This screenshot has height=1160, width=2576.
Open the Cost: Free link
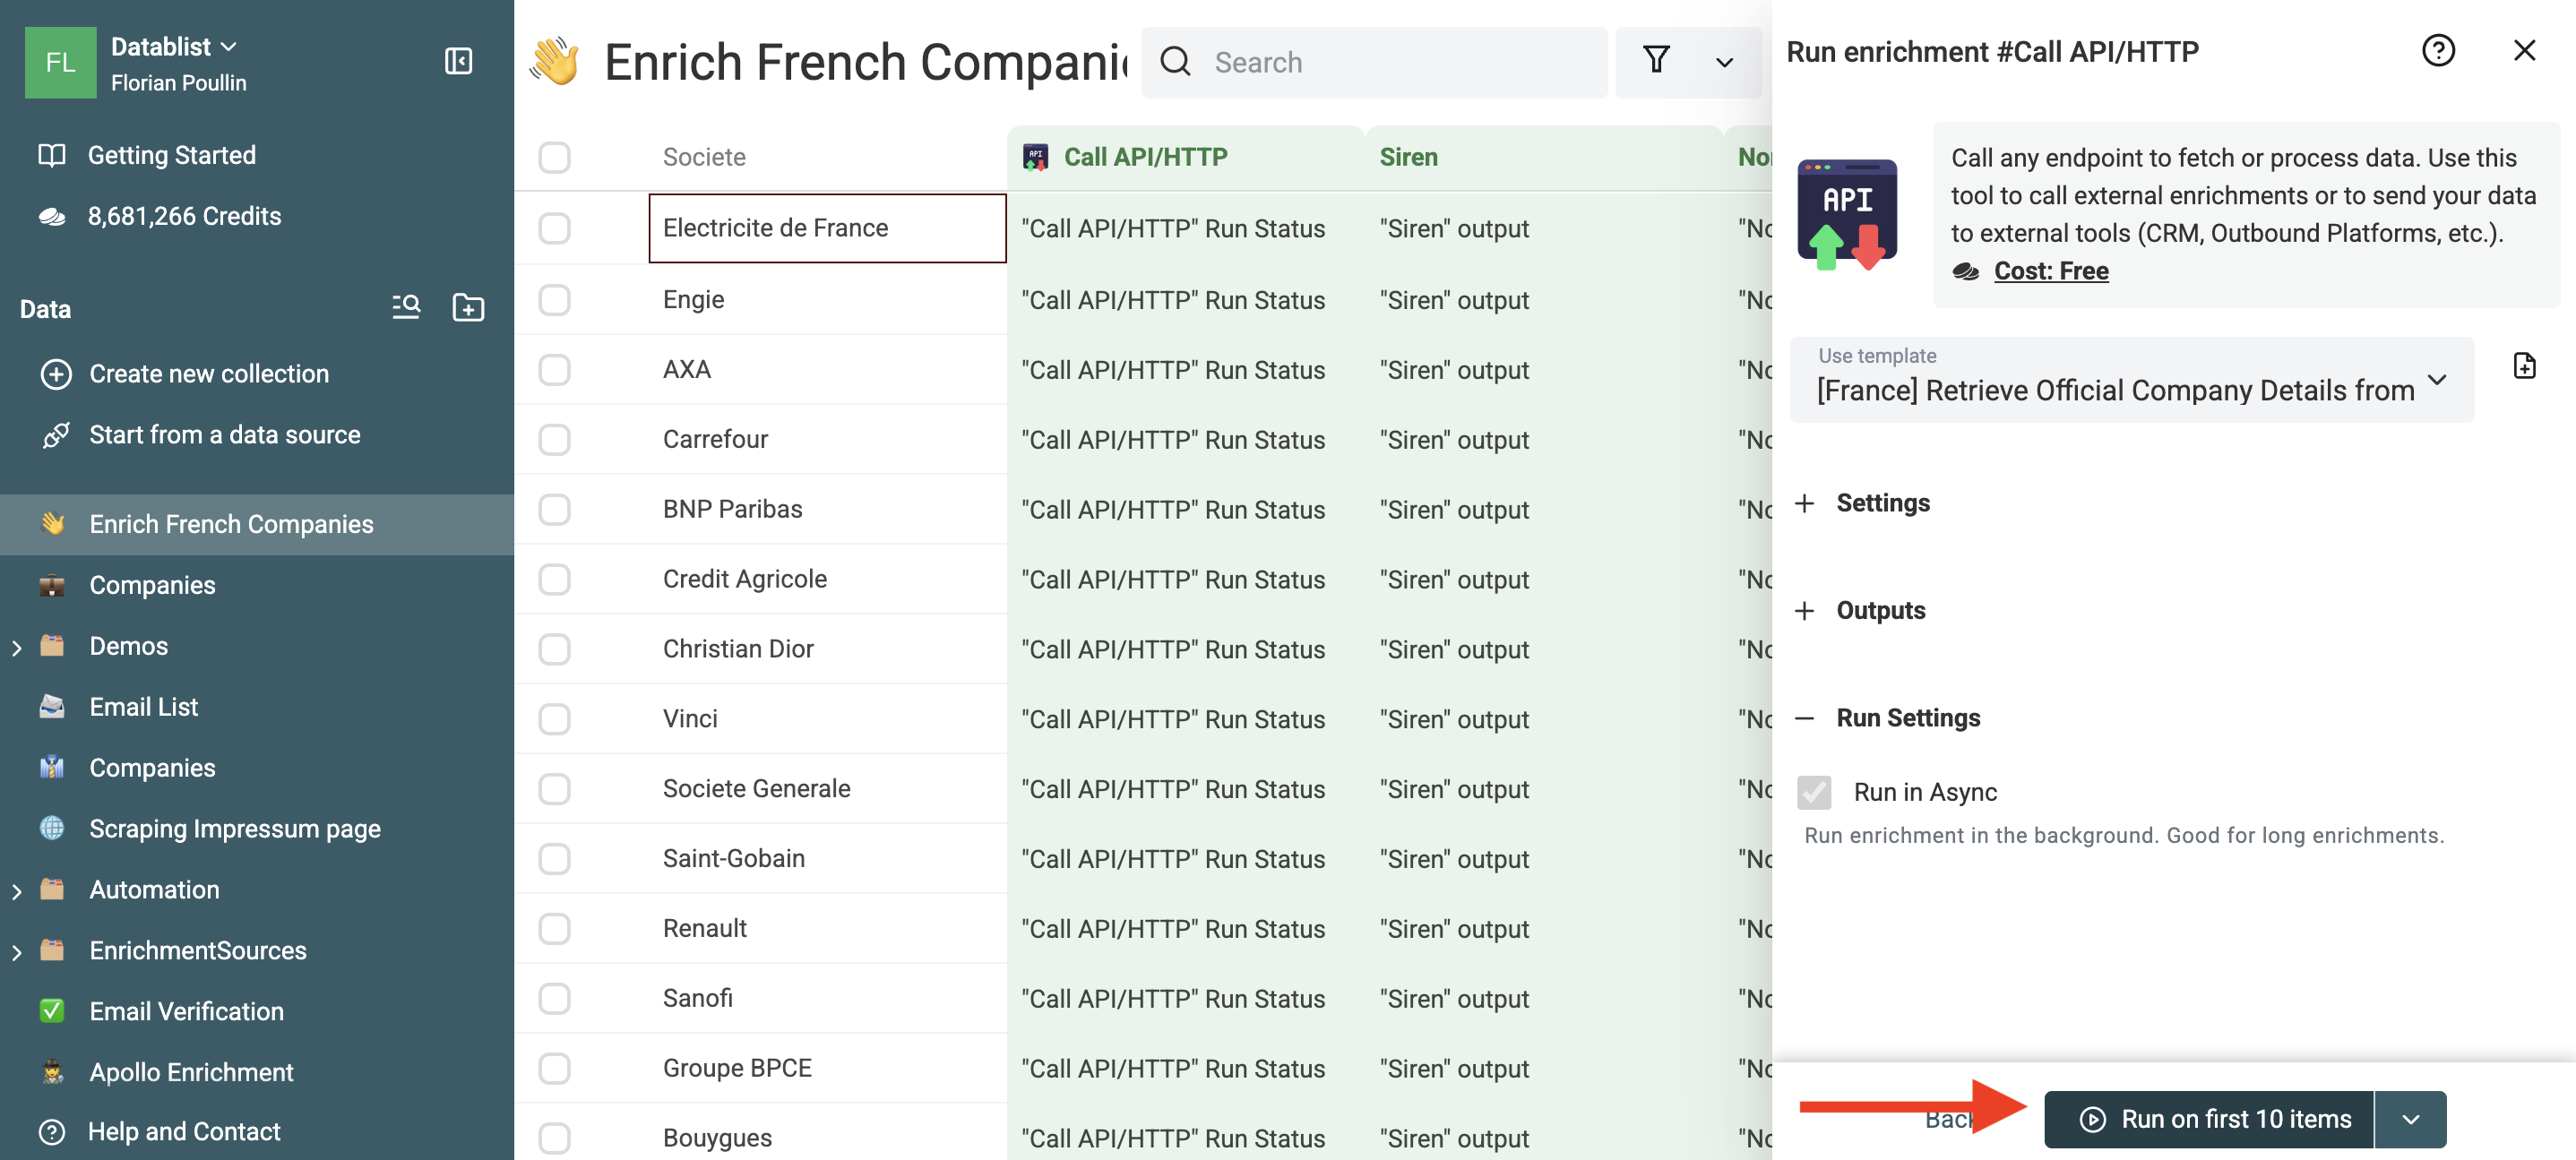point(2050,271)
